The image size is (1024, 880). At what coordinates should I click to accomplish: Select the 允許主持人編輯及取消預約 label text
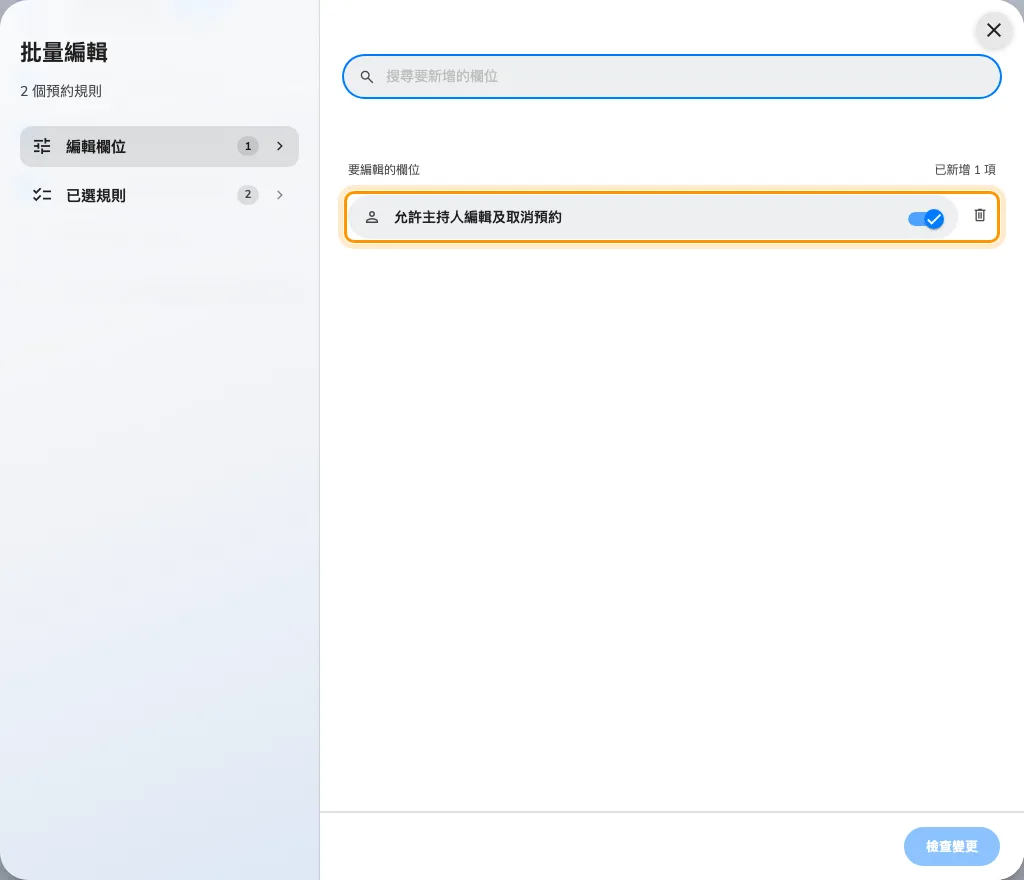pos(477,217)
